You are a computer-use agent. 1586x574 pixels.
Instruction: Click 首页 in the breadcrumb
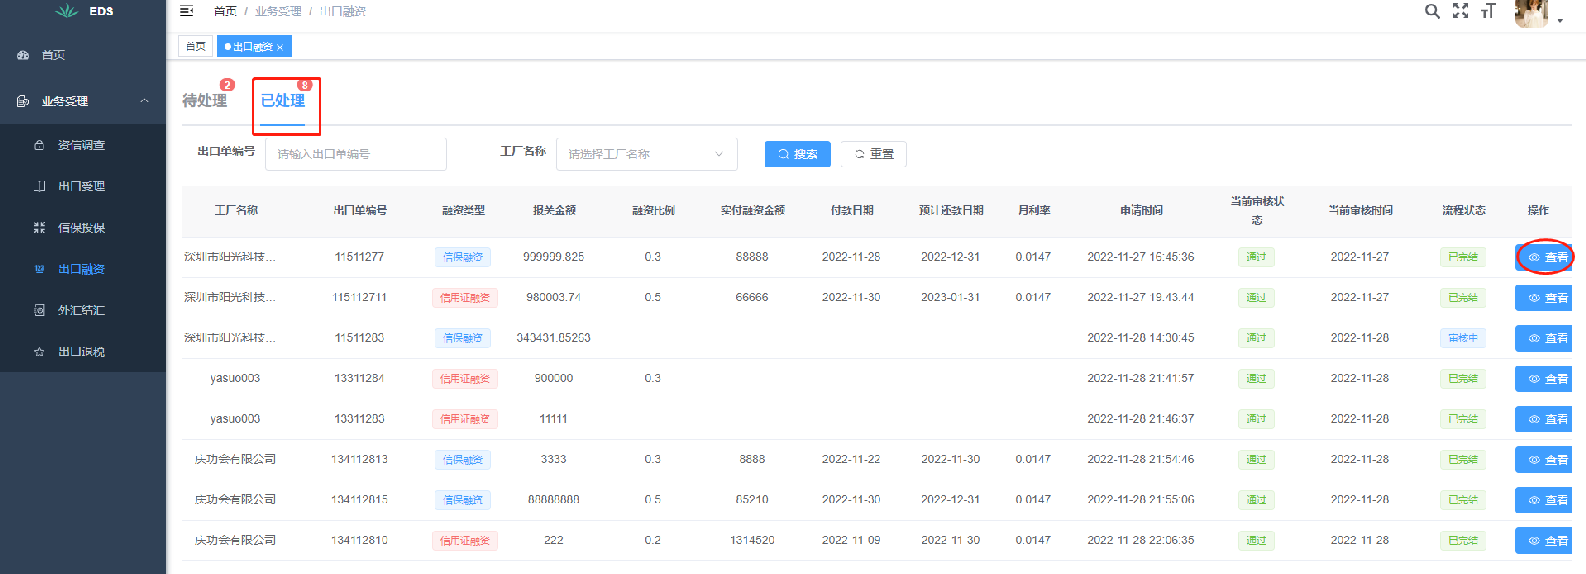[x=225, y=11]
